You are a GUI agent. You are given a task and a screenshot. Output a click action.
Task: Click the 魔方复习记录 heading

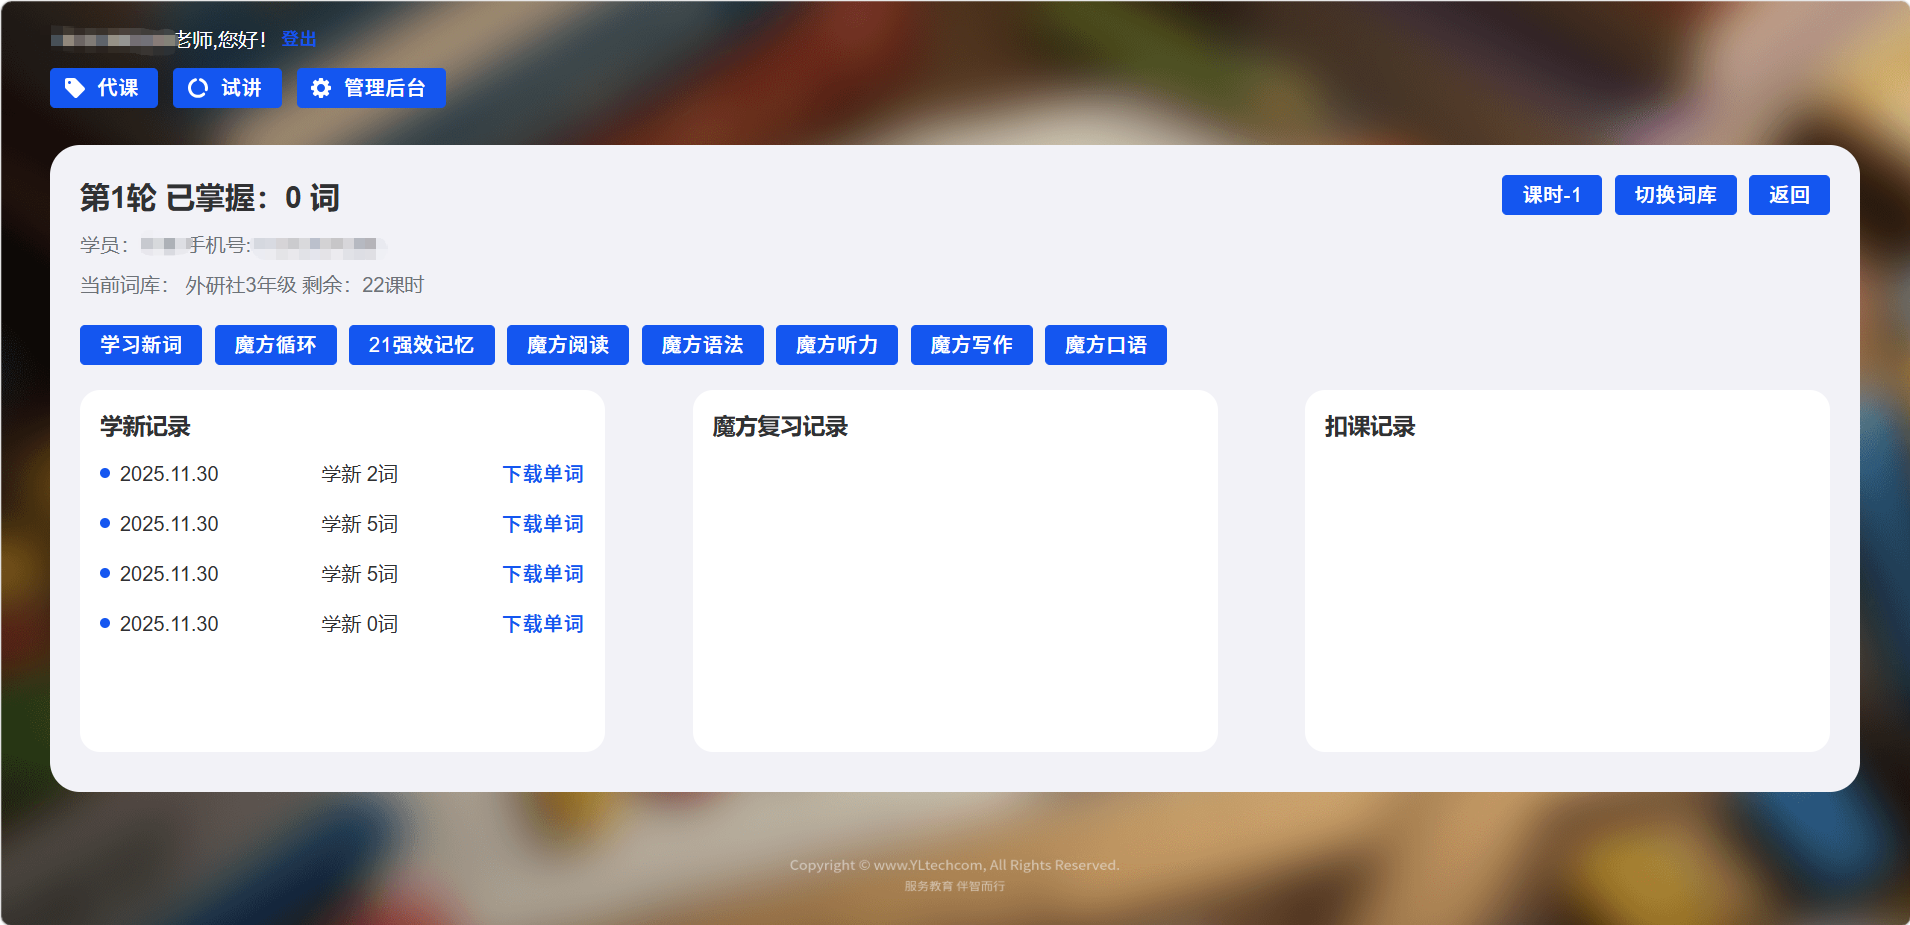(x=780, y=427)
